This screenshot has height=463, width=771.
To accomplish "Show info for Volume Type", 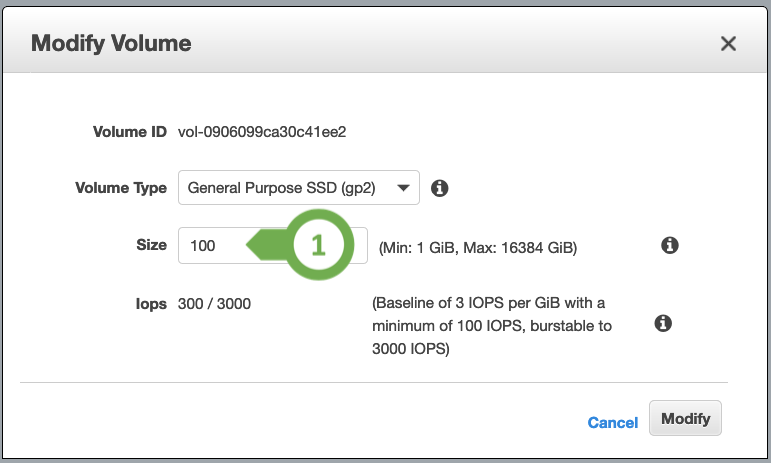I will (x=440, y=188).
